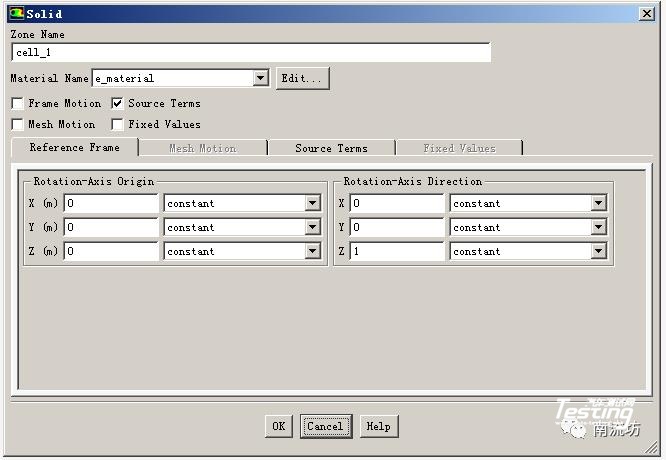Click the Rotation-Axis Direction X value field
Viewport: 666px width, 460px height.
tap(397, 203)
